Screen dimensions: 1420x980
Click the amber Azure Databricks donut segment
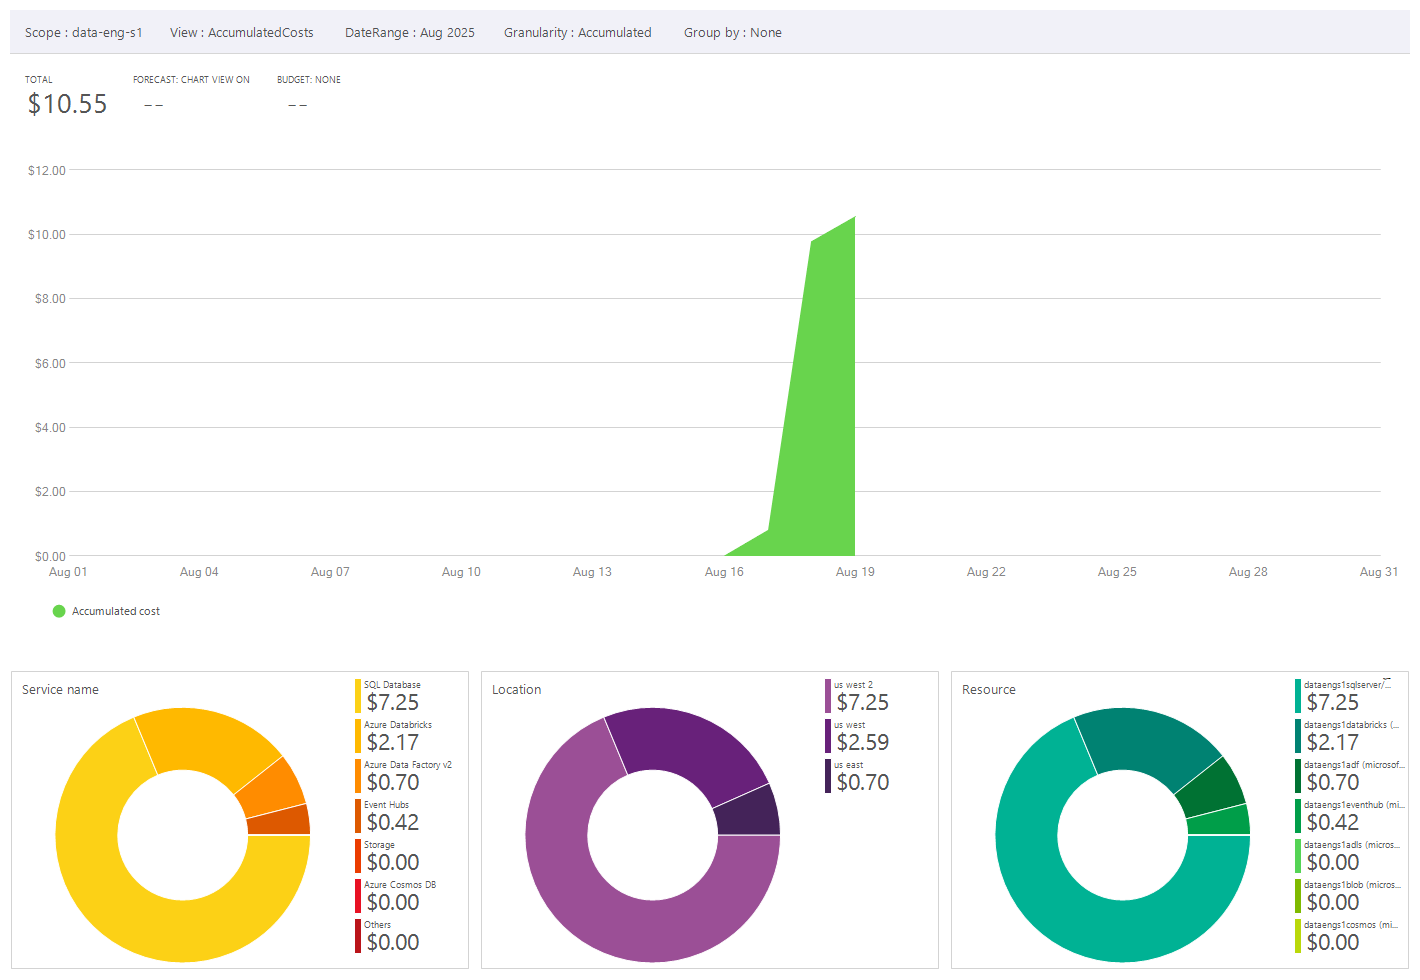pos(205,741)
